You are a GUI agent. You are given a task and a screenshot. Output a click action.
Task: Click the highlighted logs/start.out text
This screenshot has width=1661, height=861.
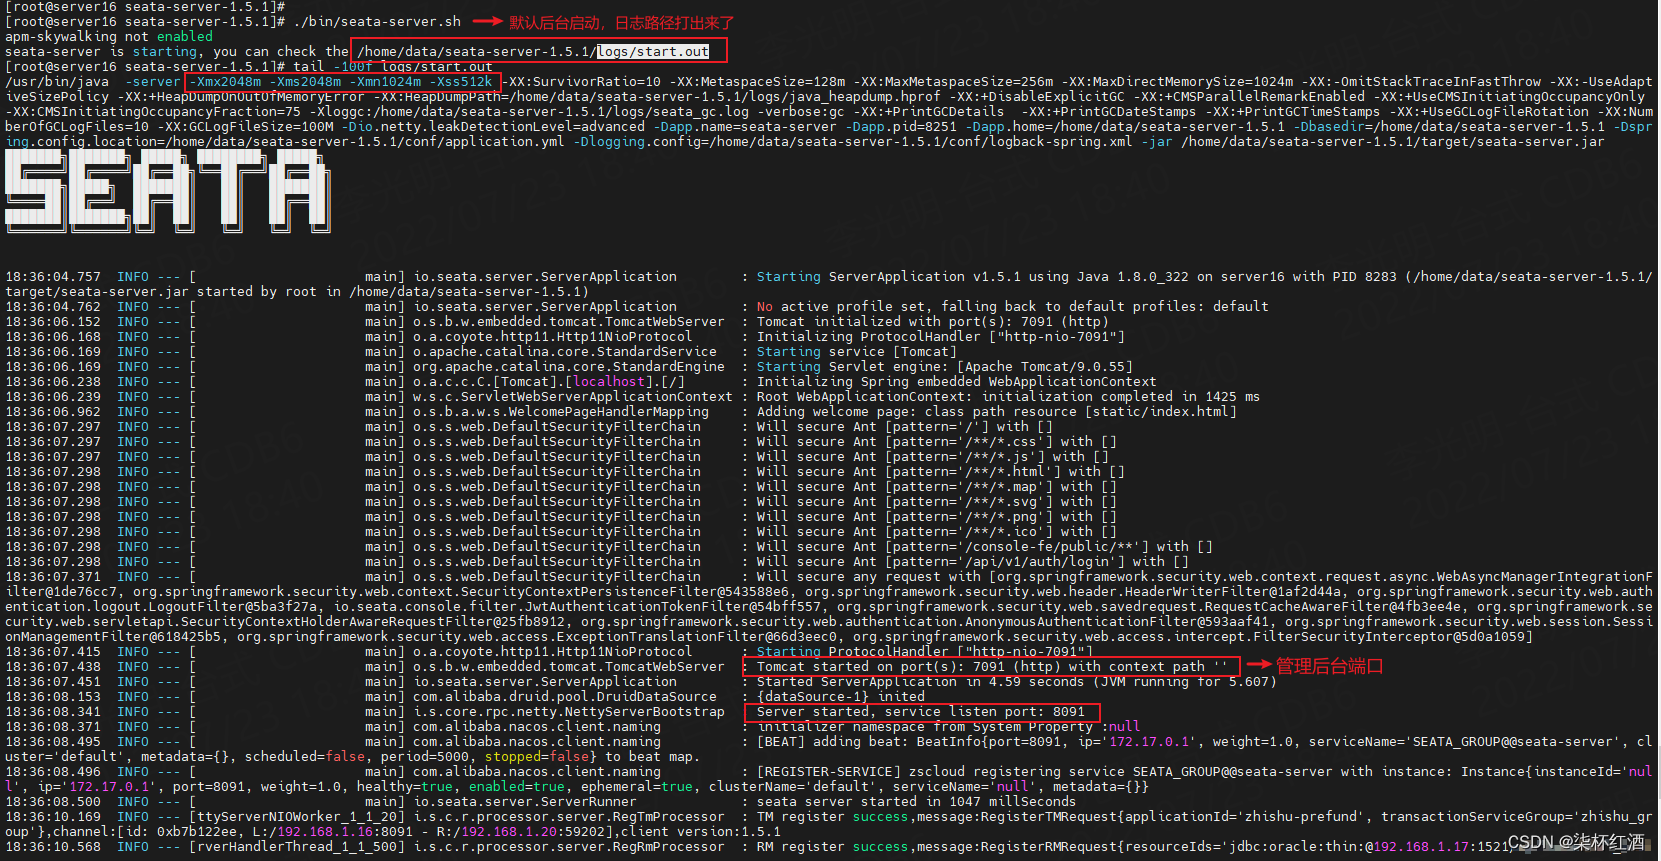[x=653, y=51]
